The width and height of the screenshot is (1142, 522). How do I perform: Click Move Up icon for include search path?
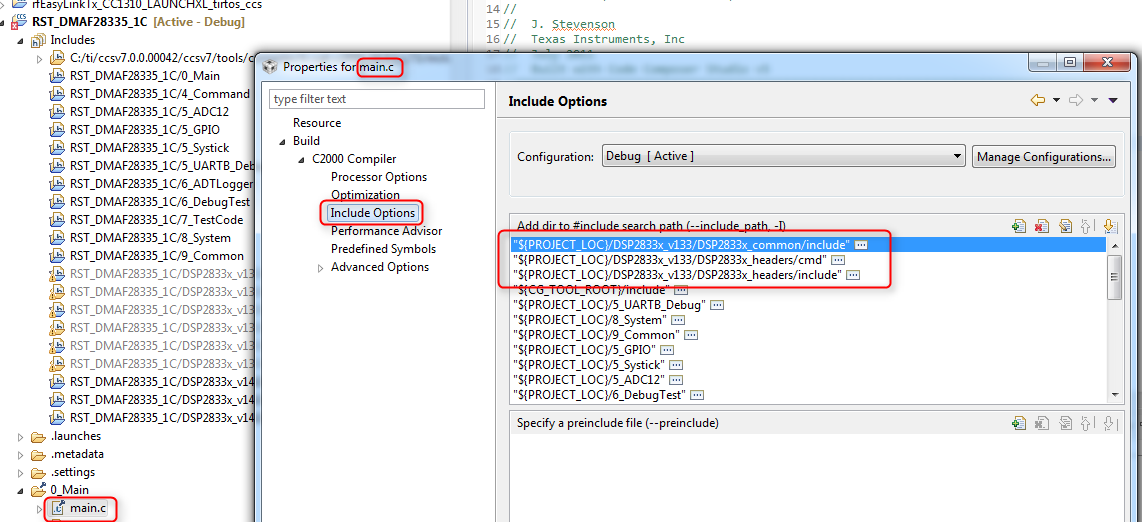pyautogui.click(x=1087, y=226)
